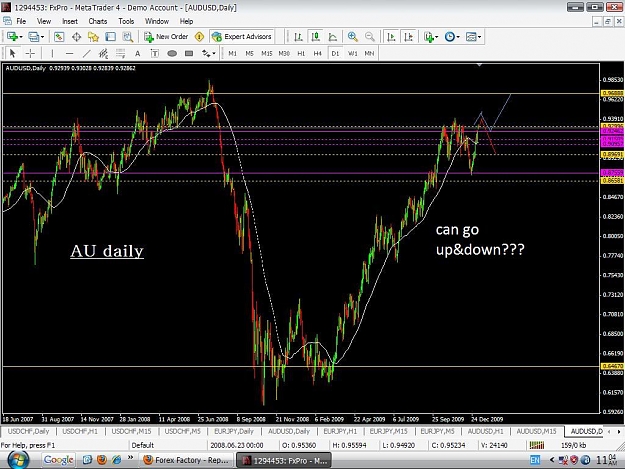Open the Strategy Tester icon
625x469 pixels.
[x=128, y=37]
